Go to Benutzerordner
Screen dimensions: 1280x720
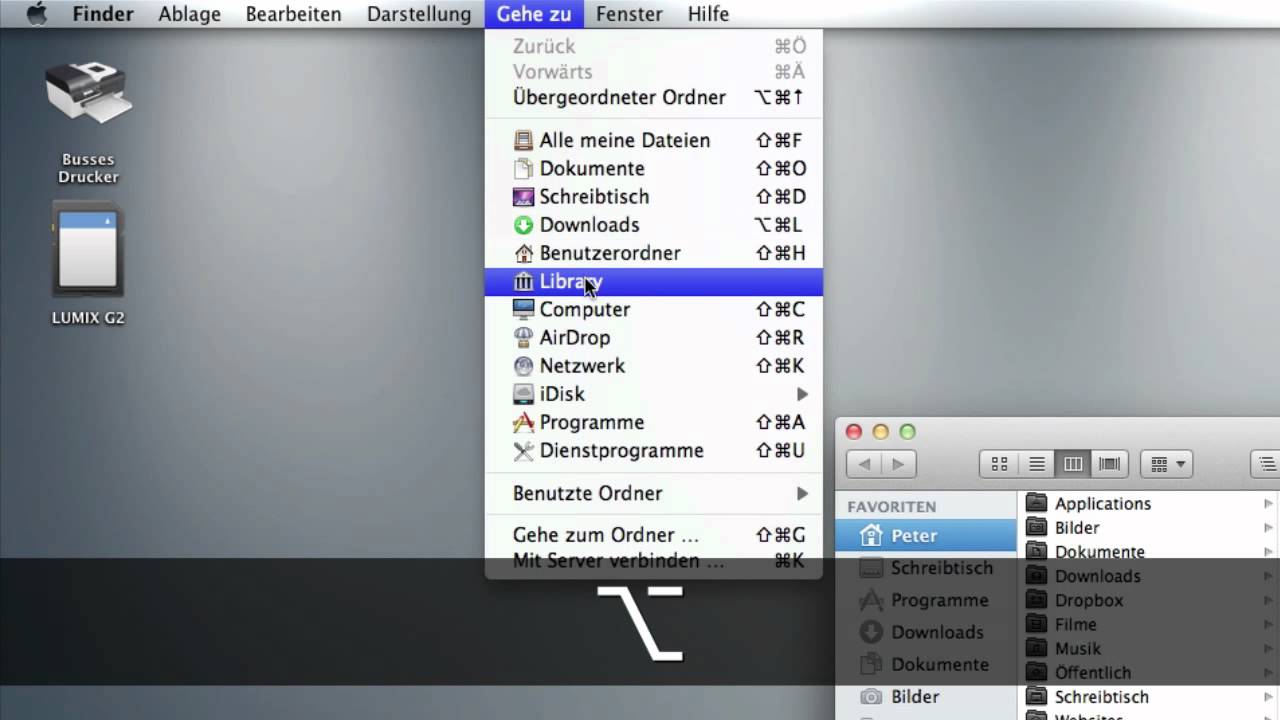[654, 253]
